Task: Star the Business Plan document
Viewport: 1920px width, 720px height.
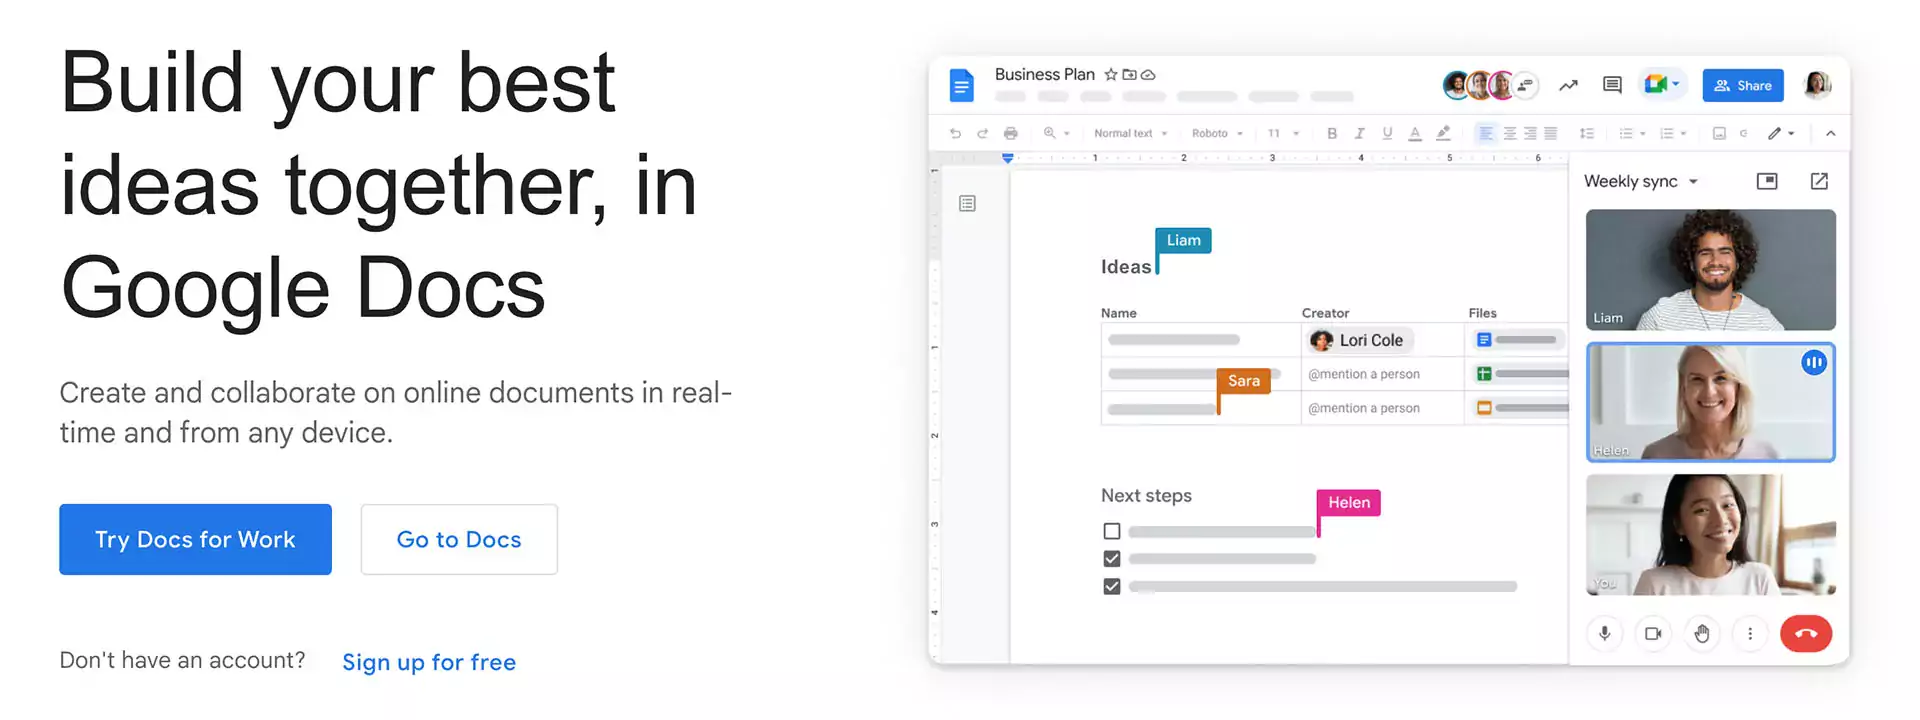Action: [1111, 75]
